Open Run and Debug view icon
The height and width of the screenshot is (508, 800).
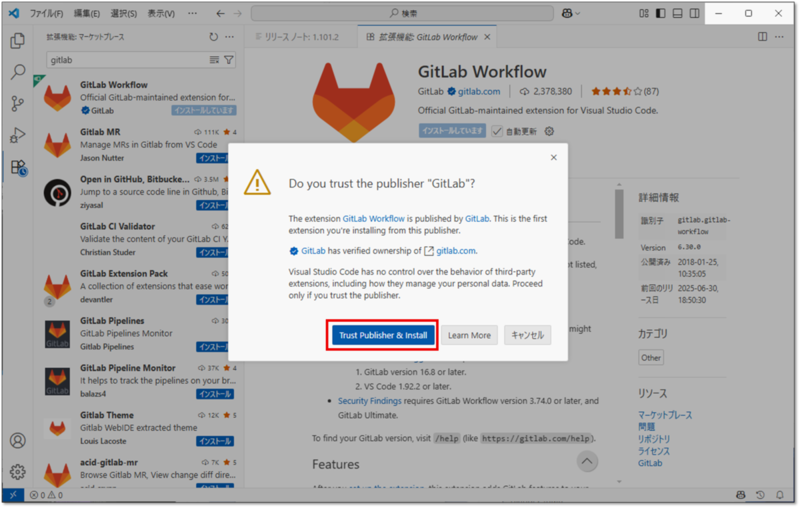(x=18, y=135)
